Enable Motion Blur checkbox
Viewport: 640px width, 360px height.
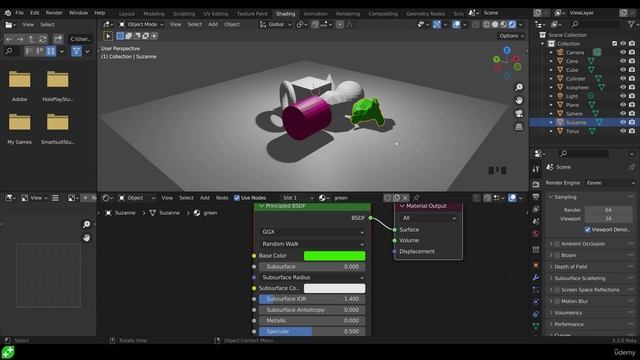tap(557, 301)
